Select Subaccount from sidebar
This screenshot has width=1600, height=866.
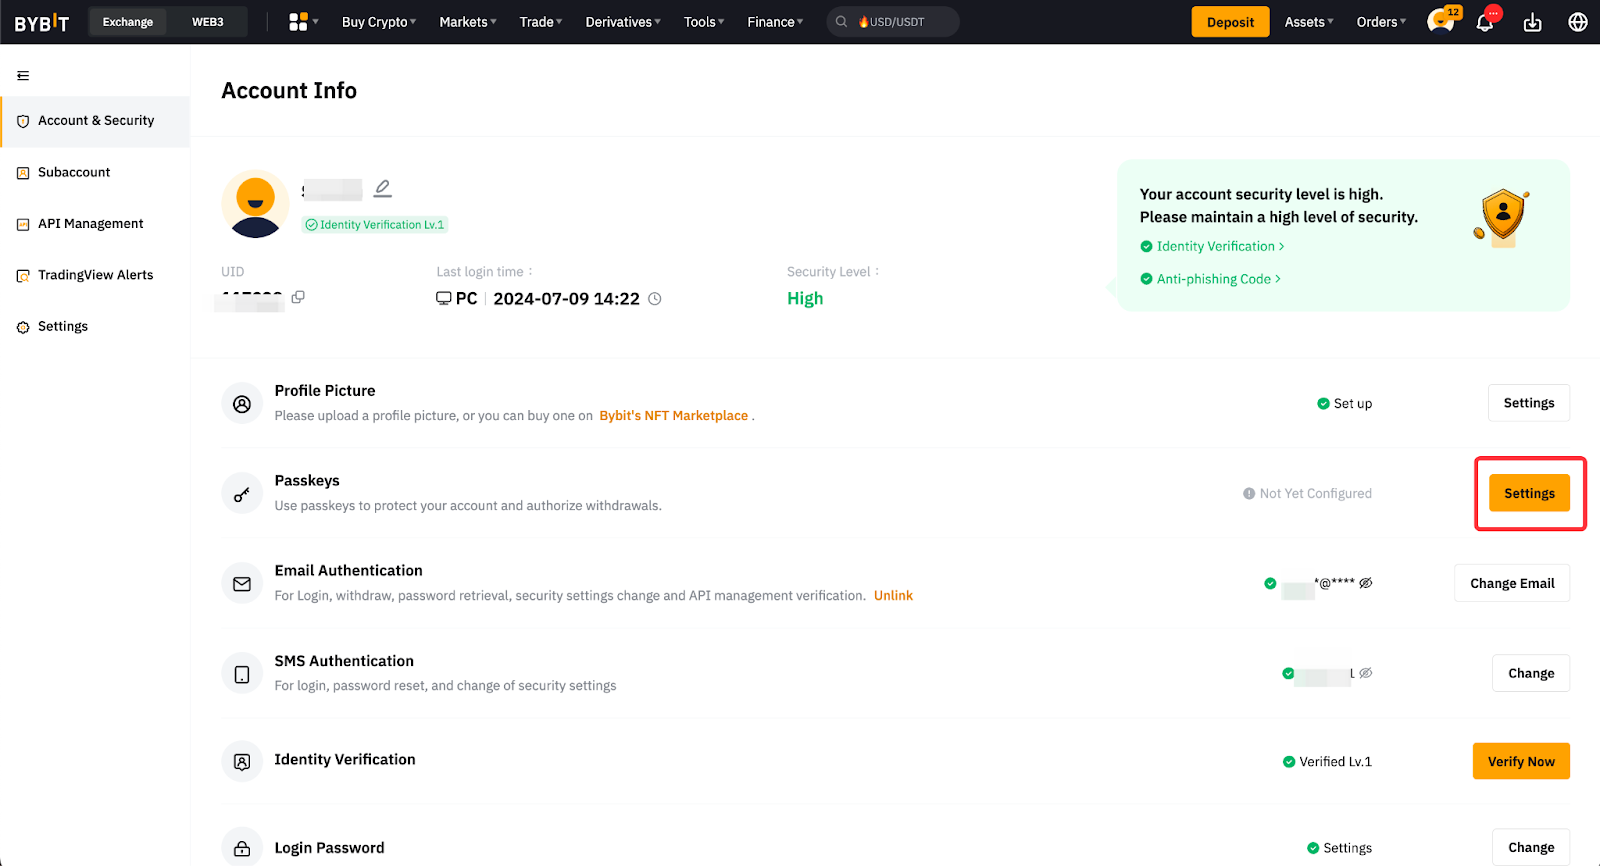[74, 172]
